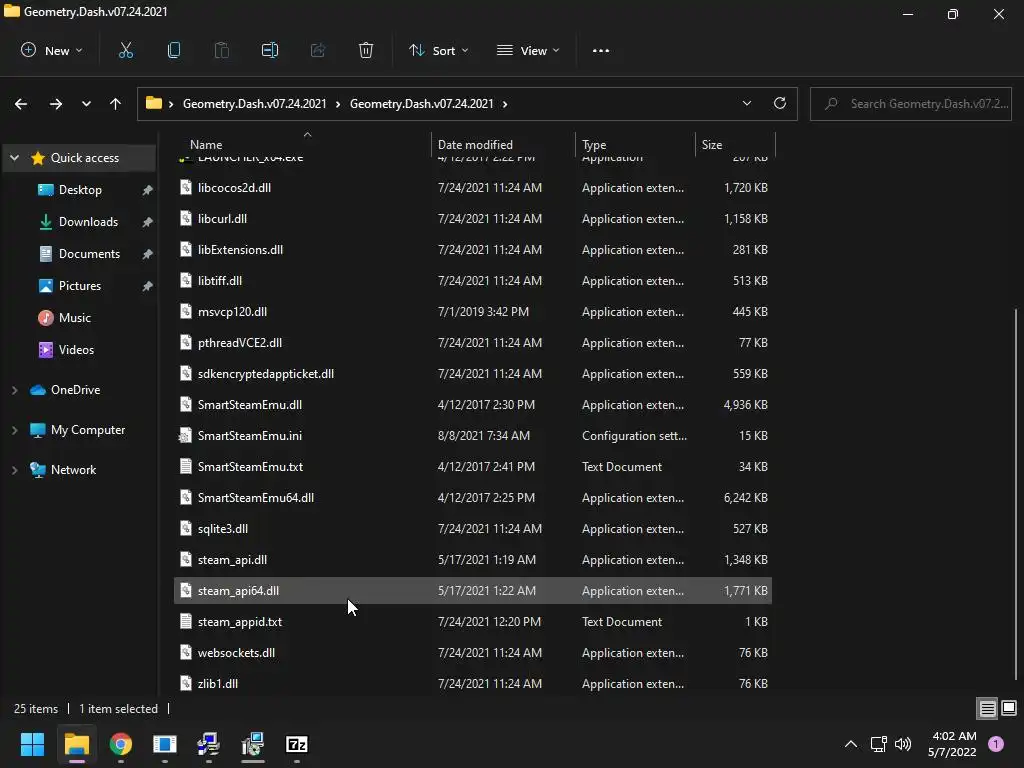Switch to details view layout icon
The height and width of the screenshot is (768, 1024).
987,708
